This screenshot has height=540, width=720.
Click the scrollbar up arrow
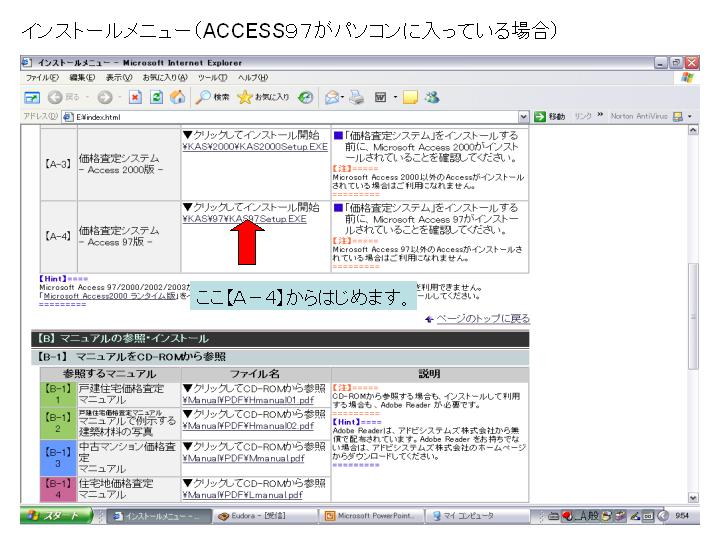[x=693, y=130]
